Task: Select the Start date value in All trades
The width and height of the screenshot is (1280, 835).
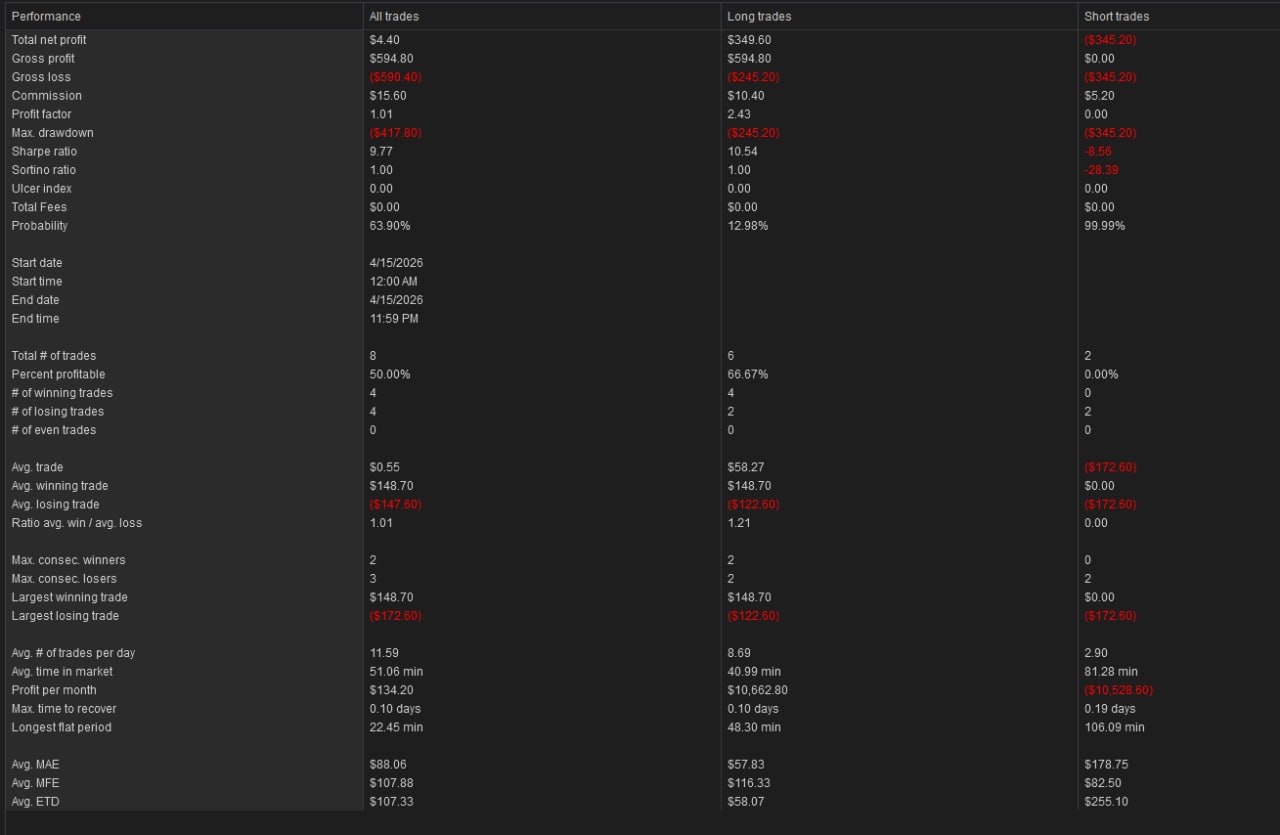Action: (x=396, y=263)
